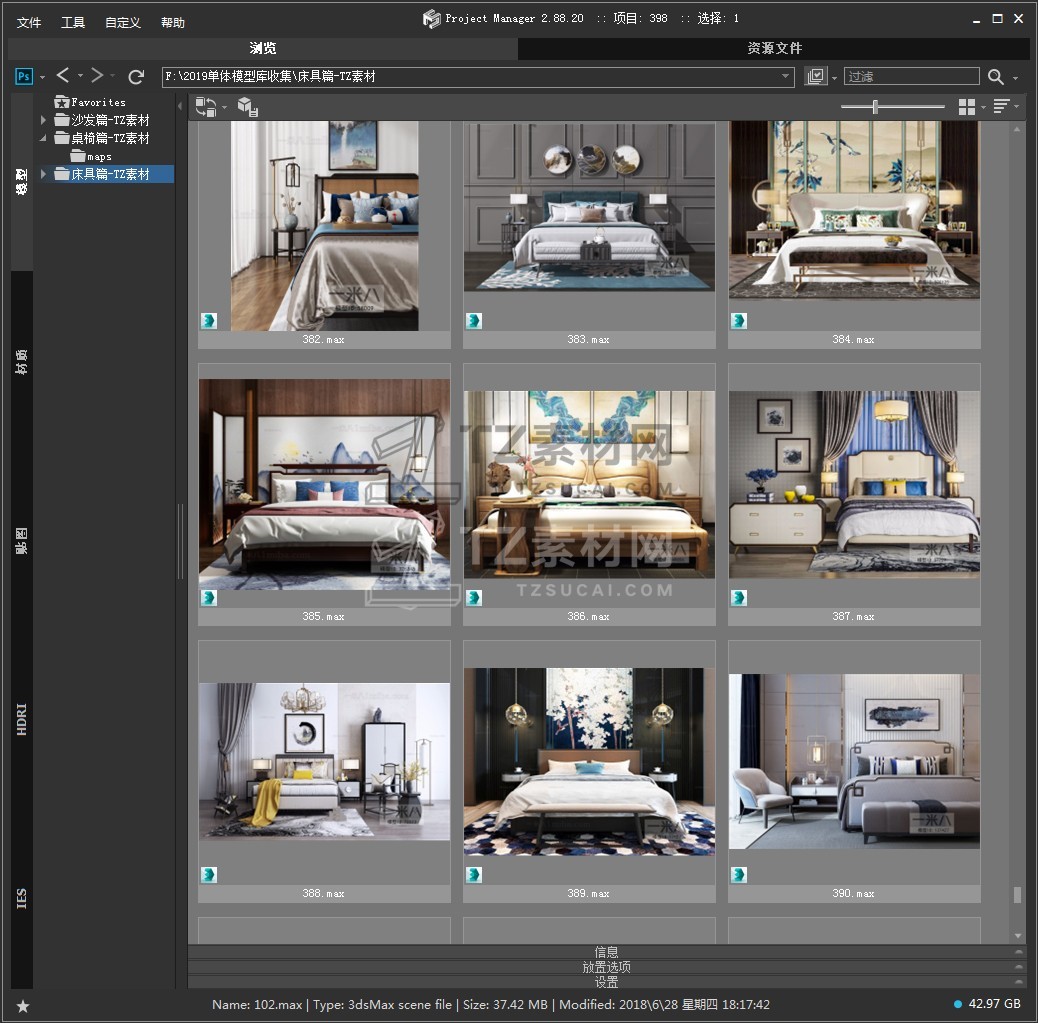Collapse the 桌椅篇-TZ素材 folder
1038x1023 pixels.
point(43,138)
